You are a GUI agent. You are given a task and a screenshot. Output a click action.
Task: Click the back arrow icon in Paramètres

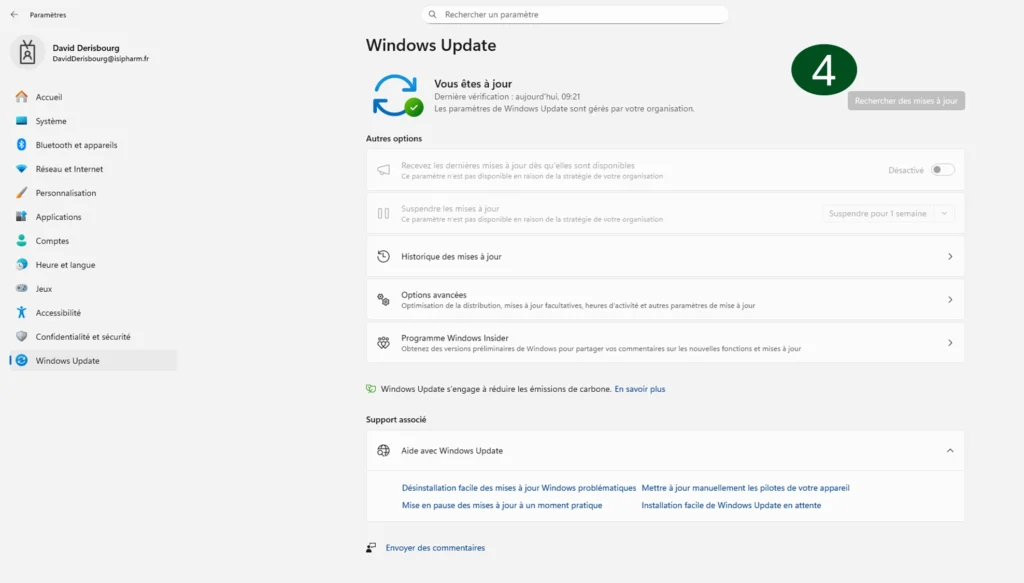click(x=14, y=15)
